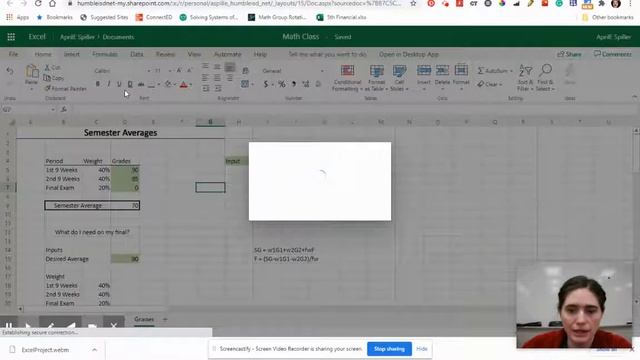The image size is (640, 360).
Task: Switch to the Data ribbon tab
Action: pyautogui.click(x=137, y=54)
